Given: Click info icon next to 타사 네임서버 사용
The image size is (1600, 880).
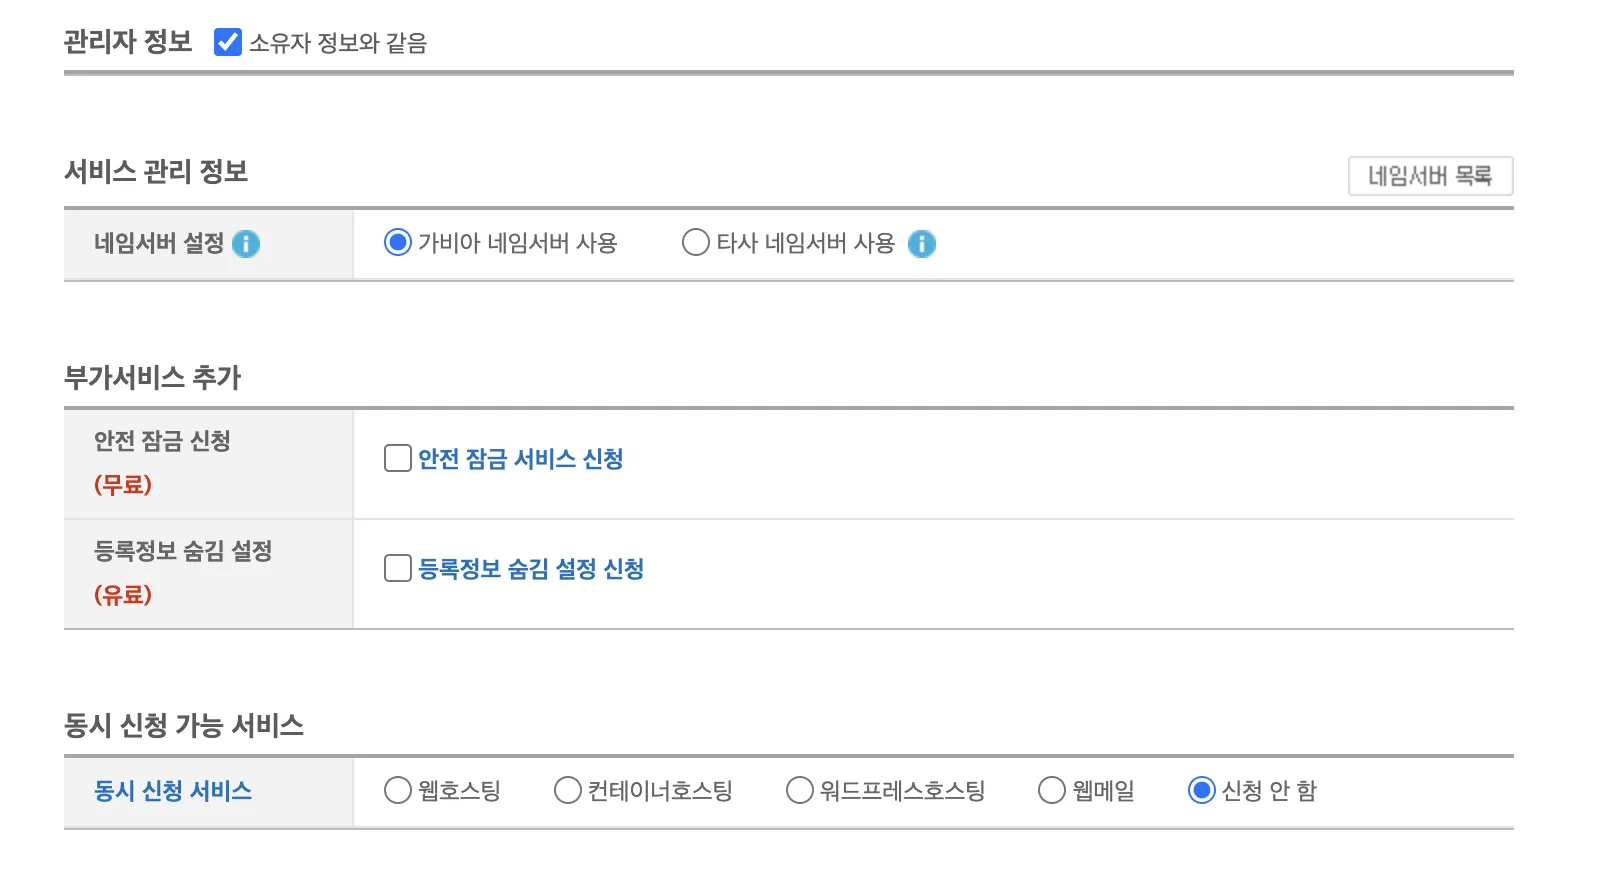Looking at the screenshot, I should 922,244.
